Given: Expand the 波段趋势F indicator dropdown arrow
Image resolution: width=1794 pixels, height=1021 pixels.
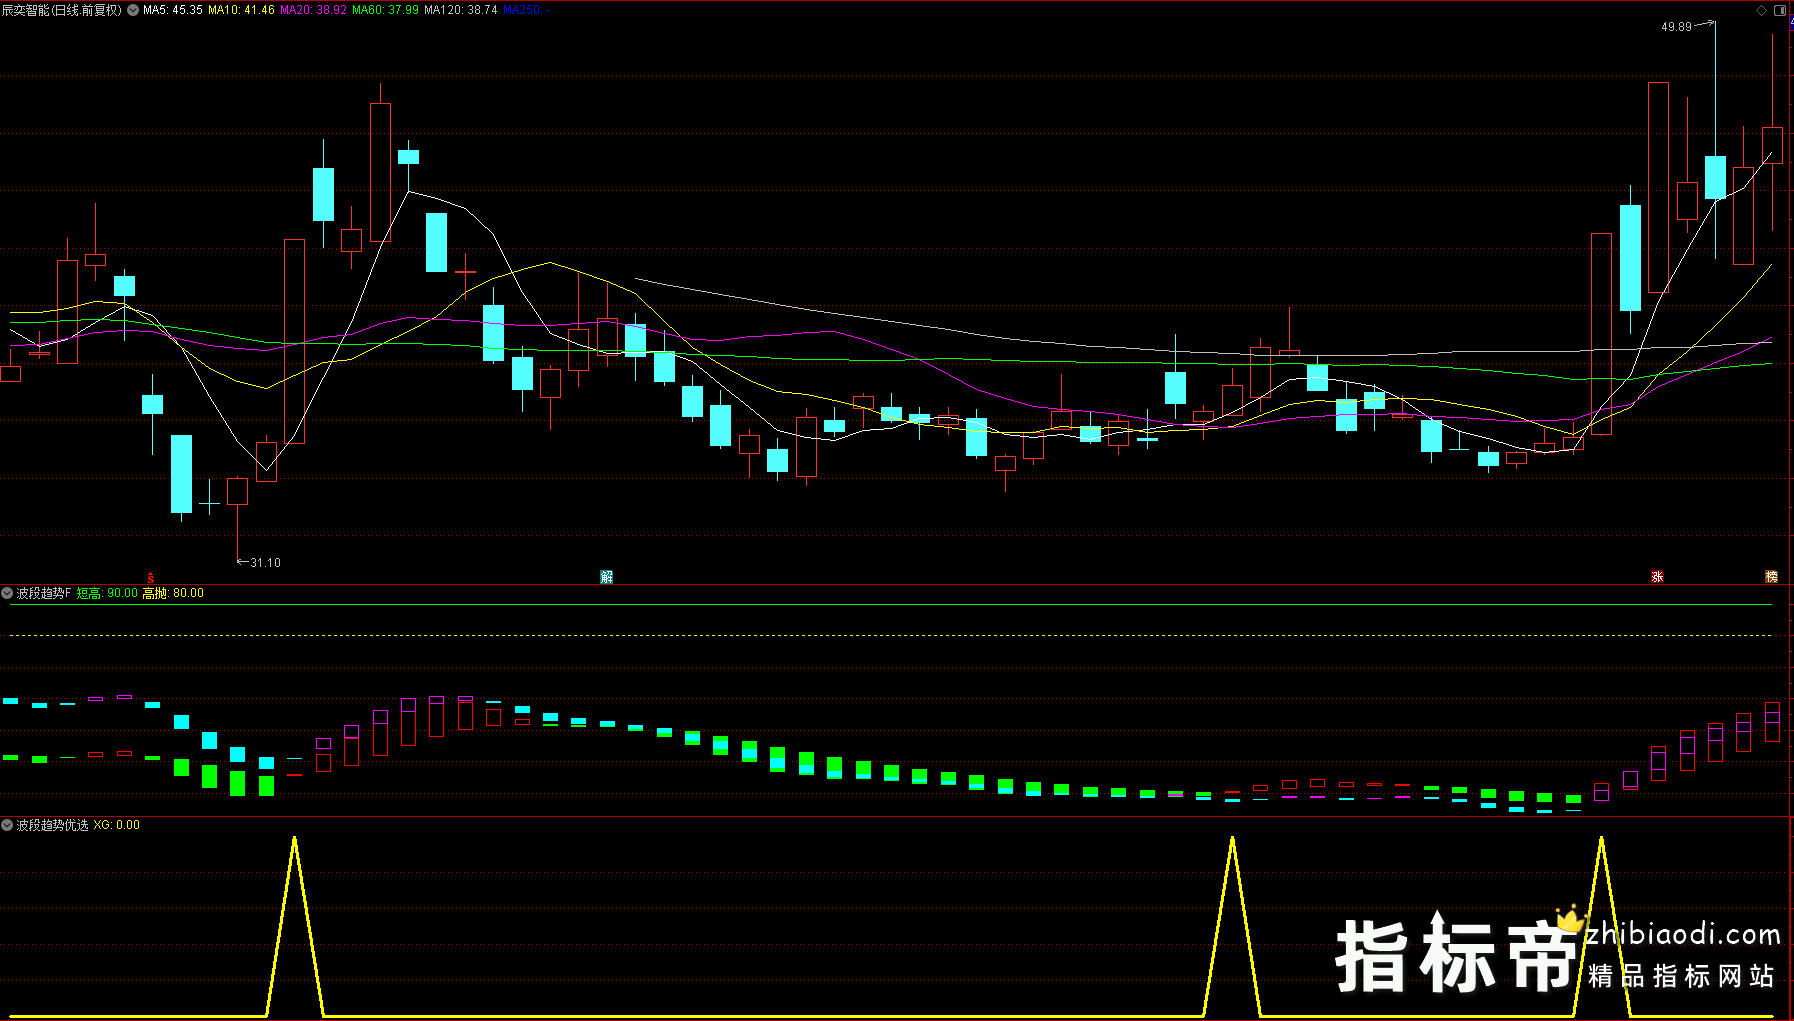Looking at the screenshot, I should (7, 593).
